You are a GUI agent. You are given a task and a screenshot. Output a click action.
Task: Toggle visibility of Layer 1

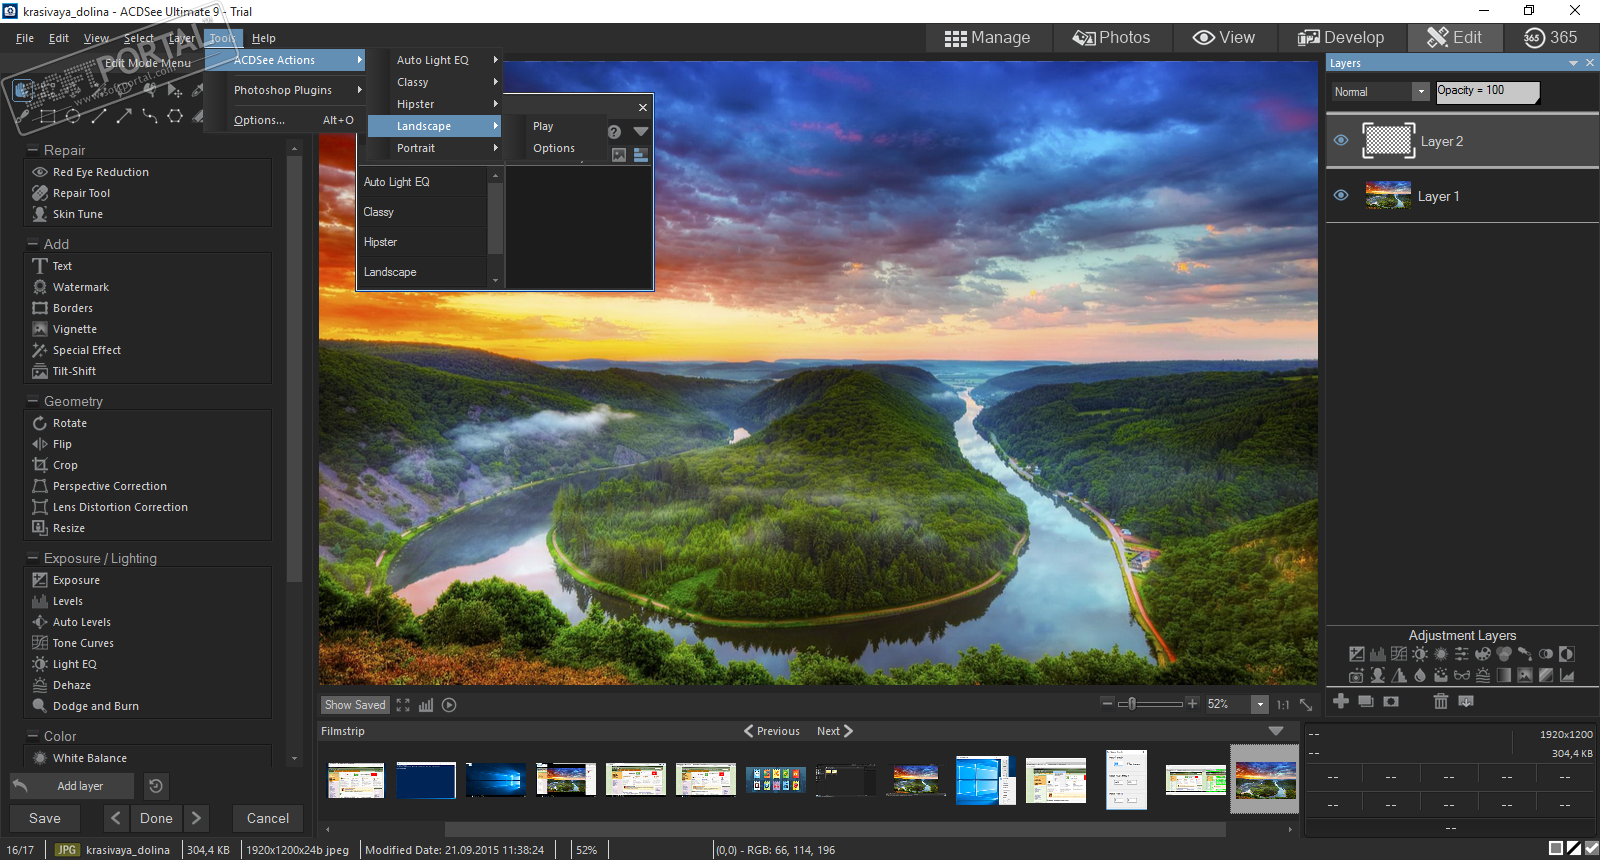coord(1341,196)
